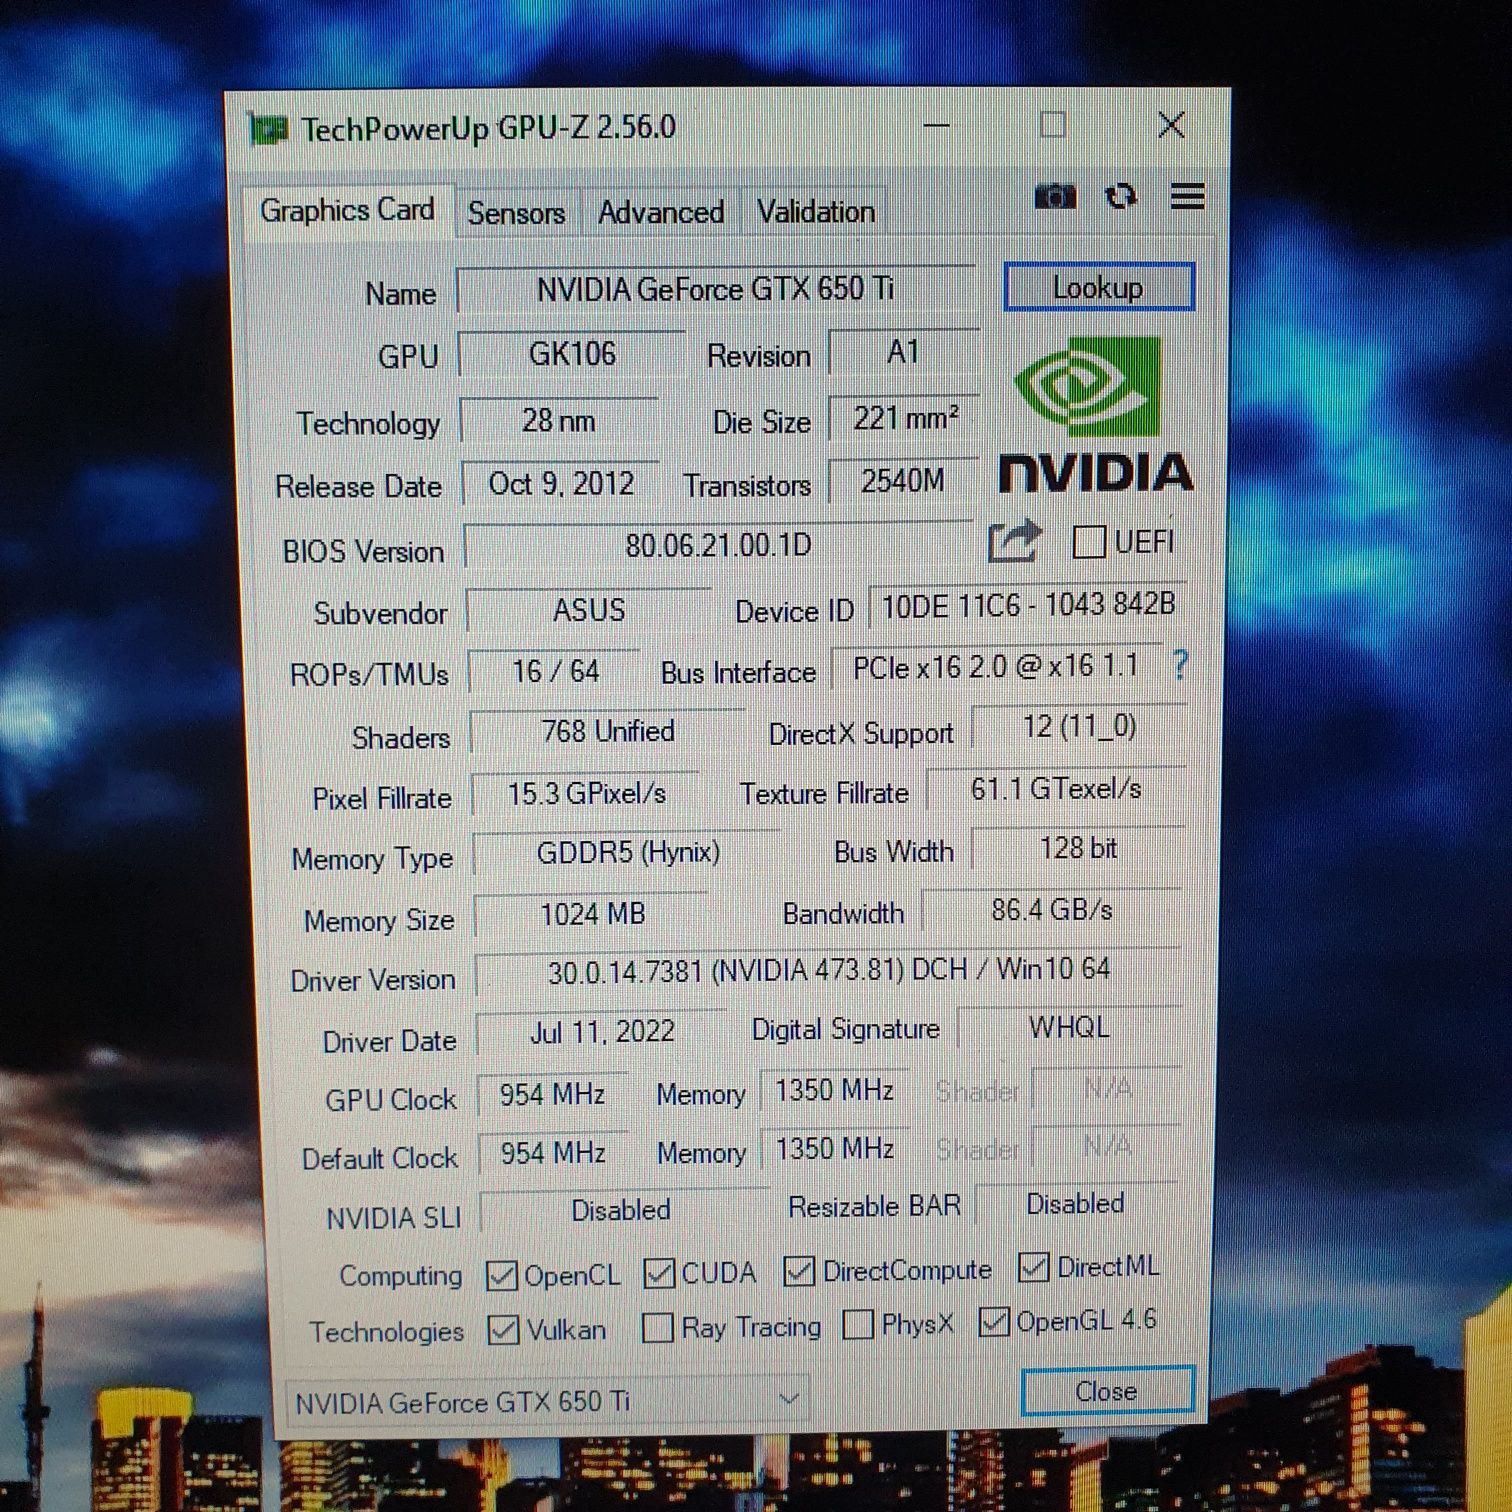Screen dimensions: 1512x1512
Task: Click the Bus Width value 128 bit
Action: pyautogui.click(x=1078, y=849)
